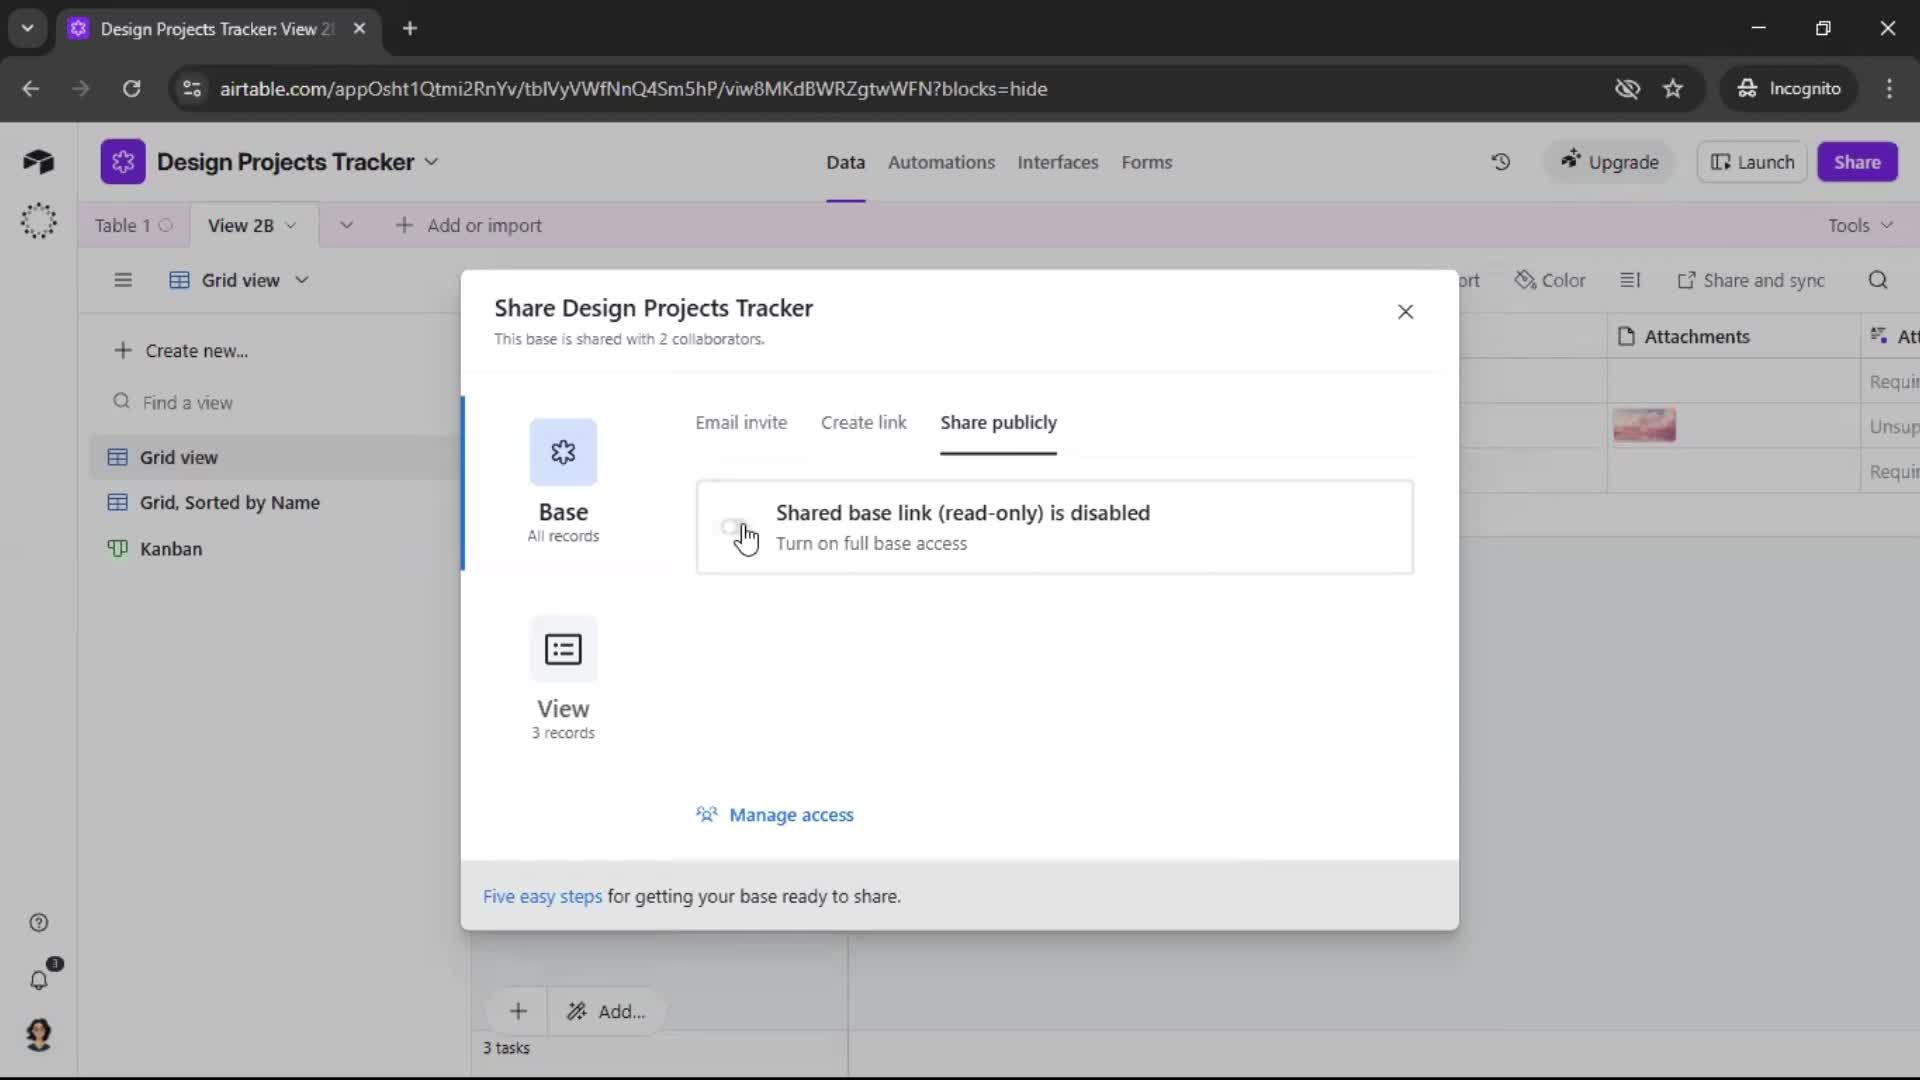Click the site info icon in address bar
Image resolution: width=1920 pixels, height=1080 pixels.
point(191,89)
